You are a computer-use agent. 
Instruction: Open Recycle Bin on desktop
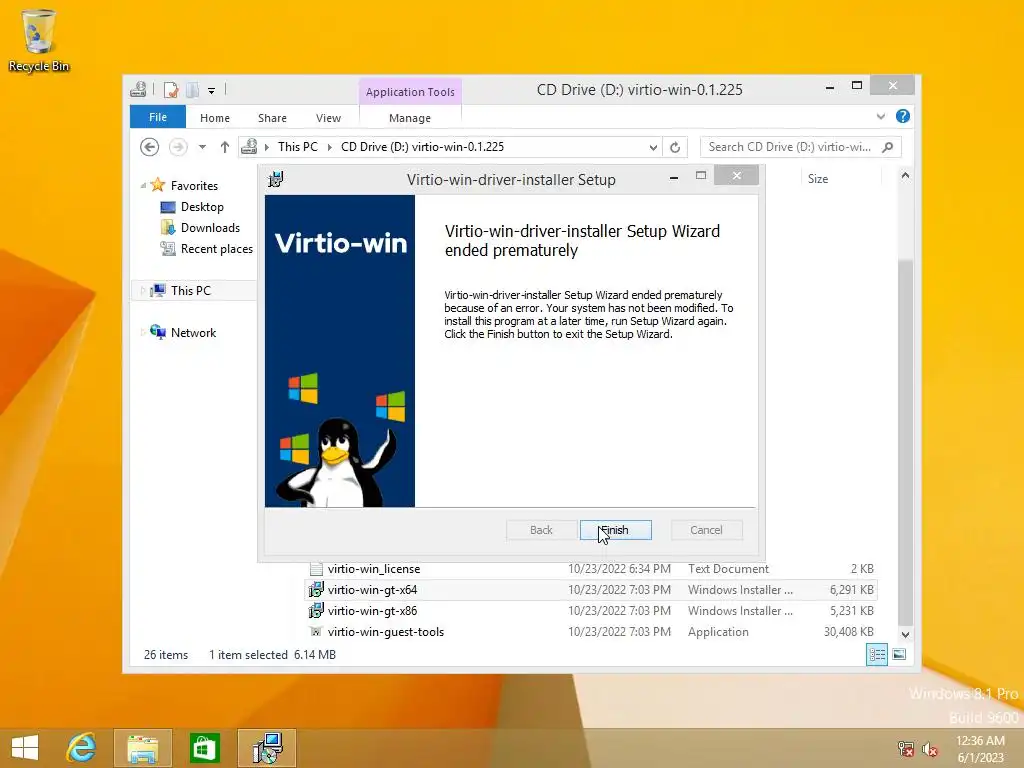(39, 40)
